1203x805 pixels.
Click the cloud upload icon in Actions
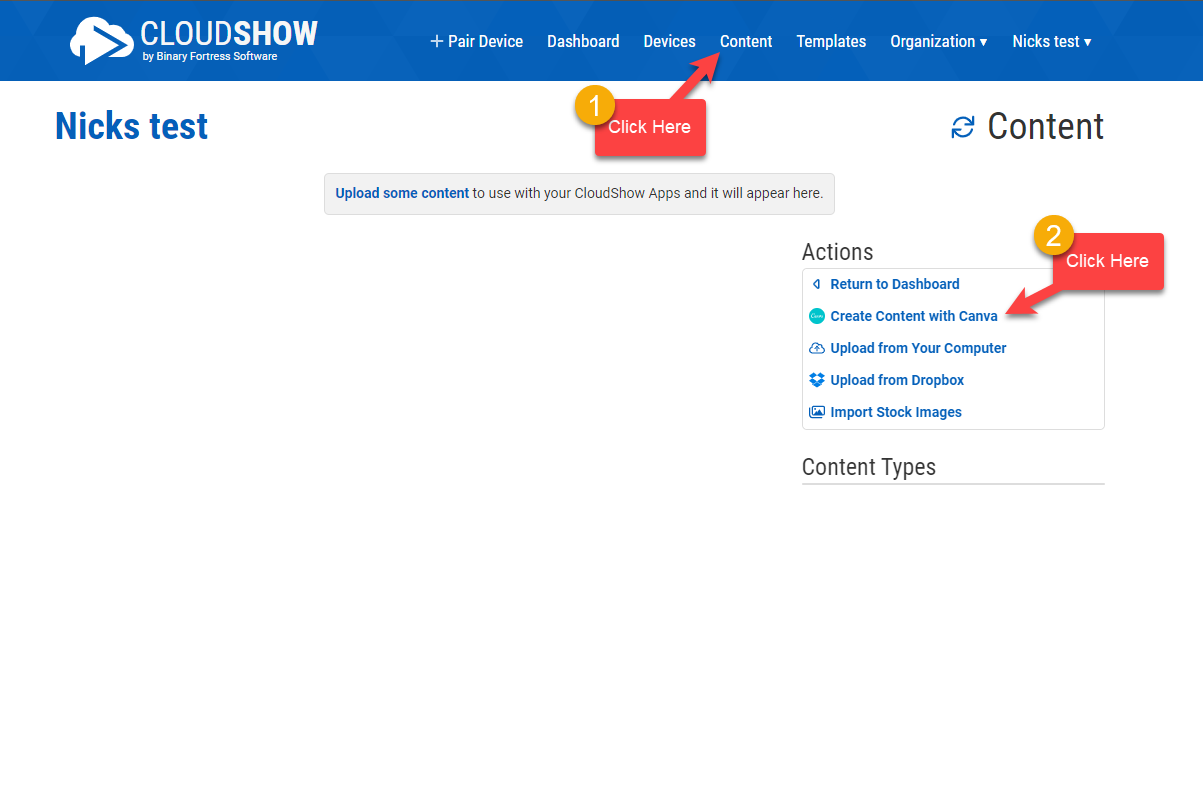pyautogui.click(x=817, y=348)
